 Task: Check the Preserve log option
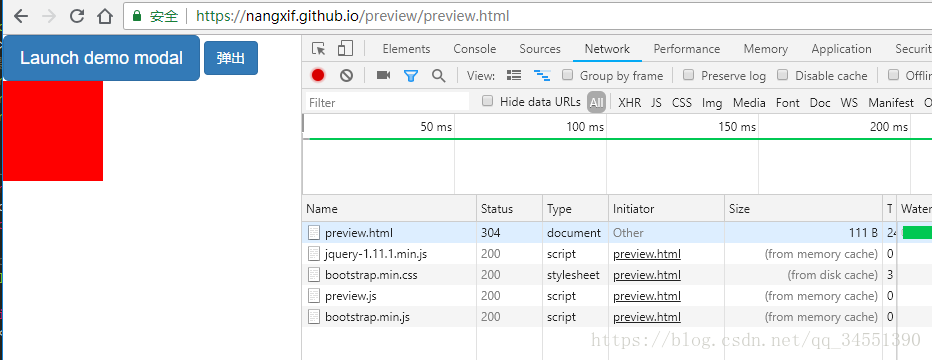[688, 75]
